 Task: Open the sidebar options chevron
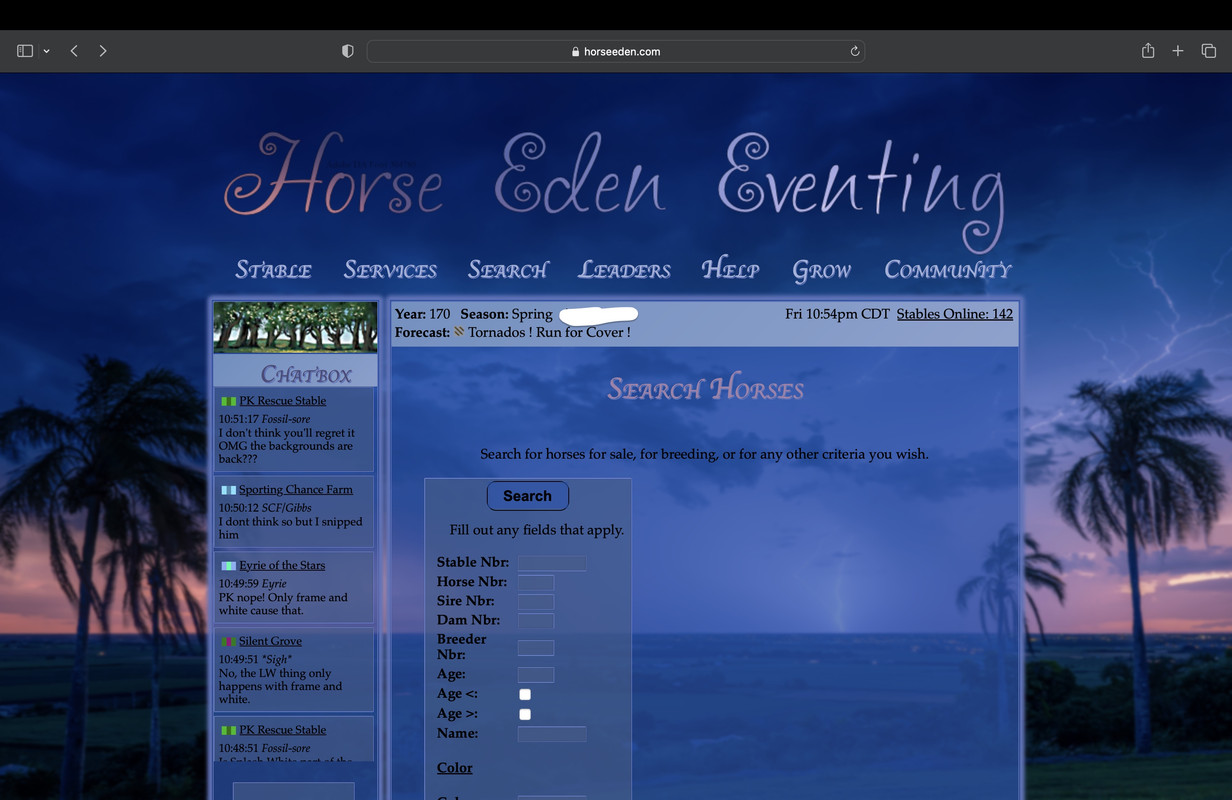(x=46, y=51)
